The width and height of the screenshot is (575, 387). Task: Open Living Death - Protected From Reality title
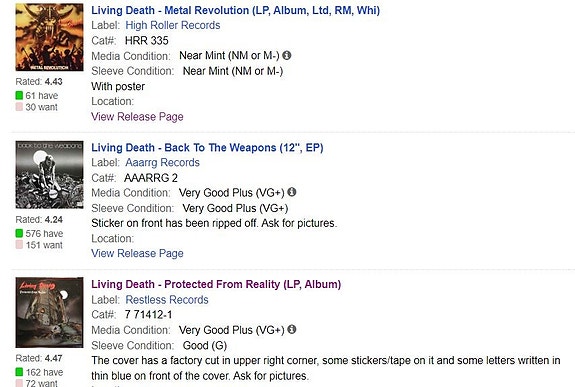[x=216, y=284]
